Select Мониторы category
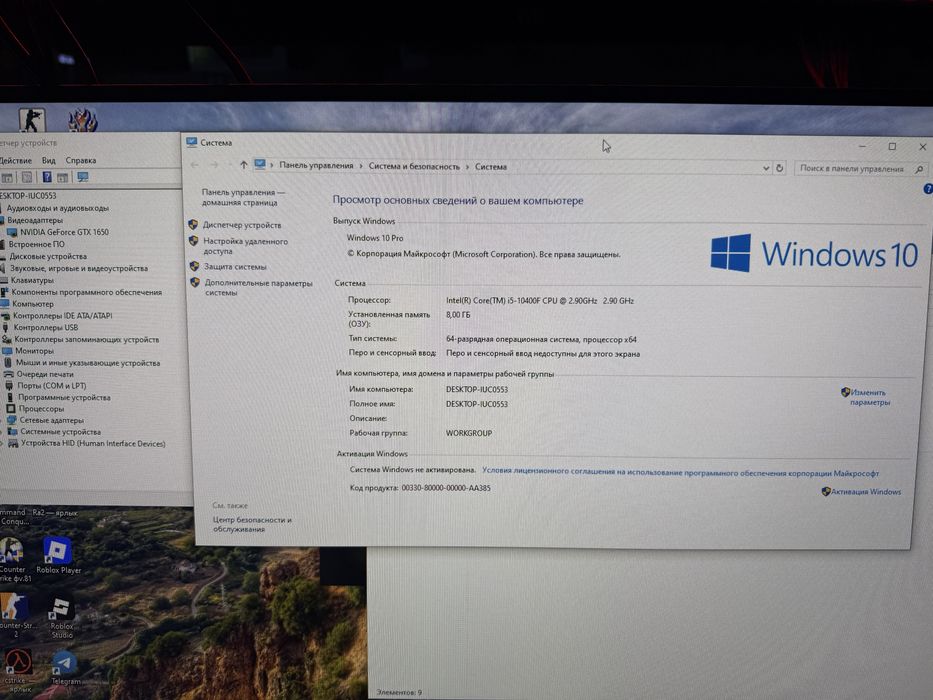This screenshot has height=700, width=933. 34,351
